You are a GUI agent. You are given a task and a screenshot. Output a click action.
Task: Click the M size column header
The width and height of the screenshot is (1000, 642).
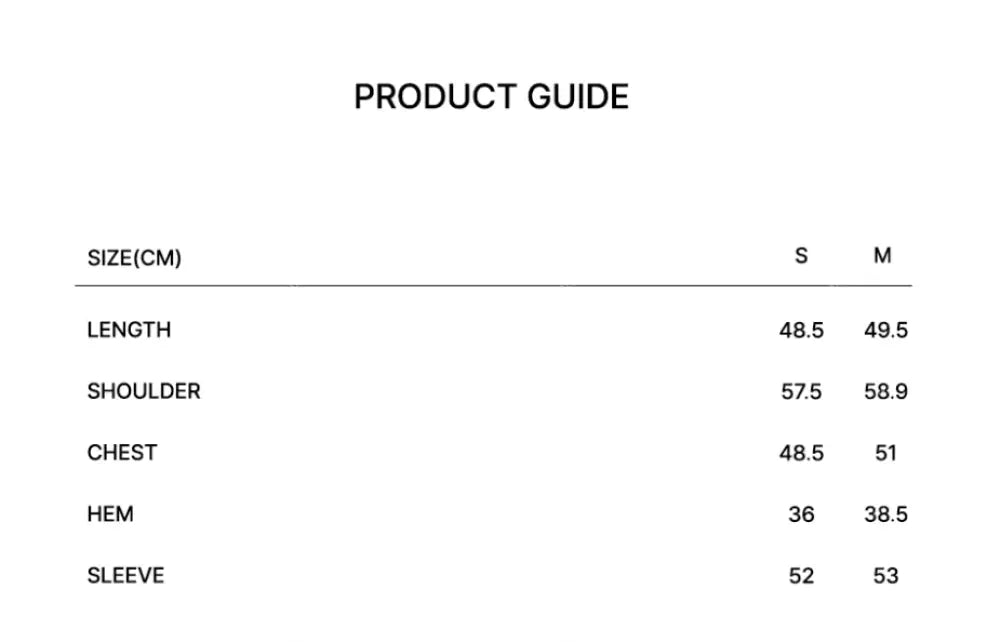(x=882, y=256)
